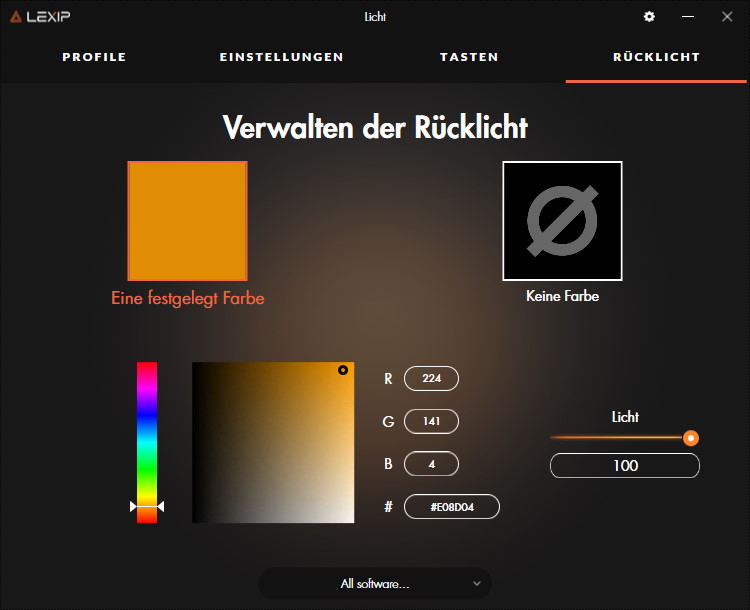This screenshot has height=610, width=750.
Task: Switch to the Profile tab
Action: click(x=94, y=57)
